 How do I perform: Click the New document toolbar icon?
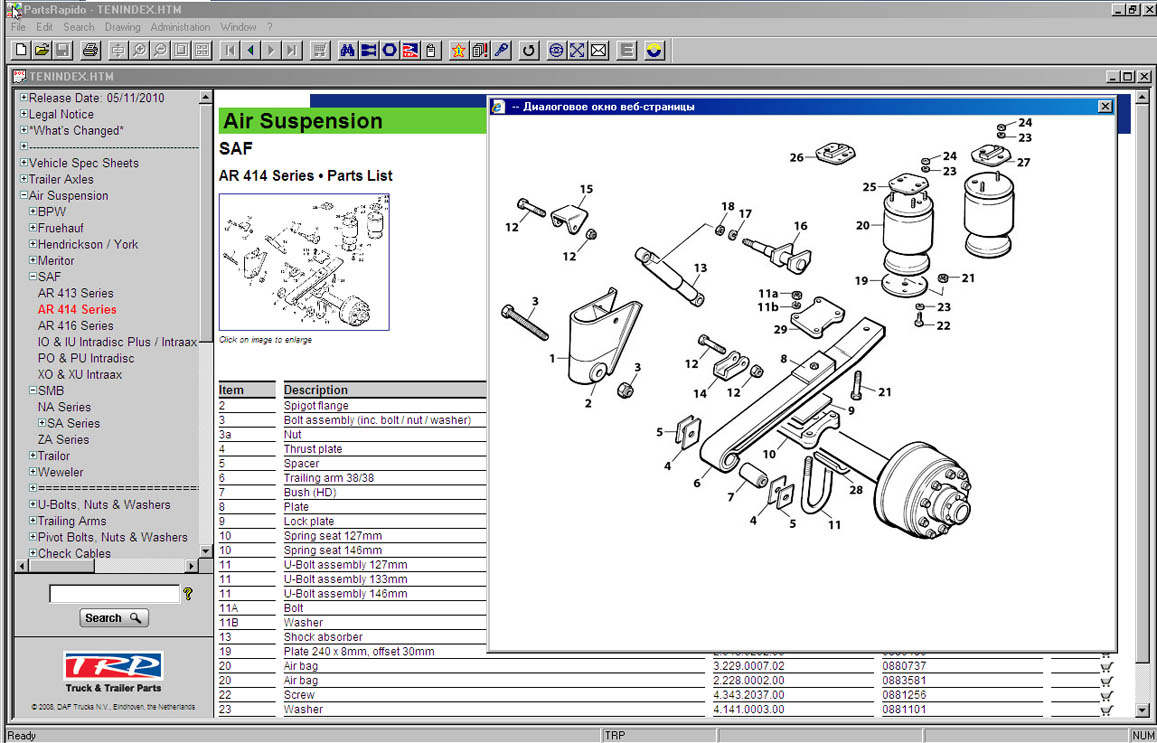pos(21,50)
